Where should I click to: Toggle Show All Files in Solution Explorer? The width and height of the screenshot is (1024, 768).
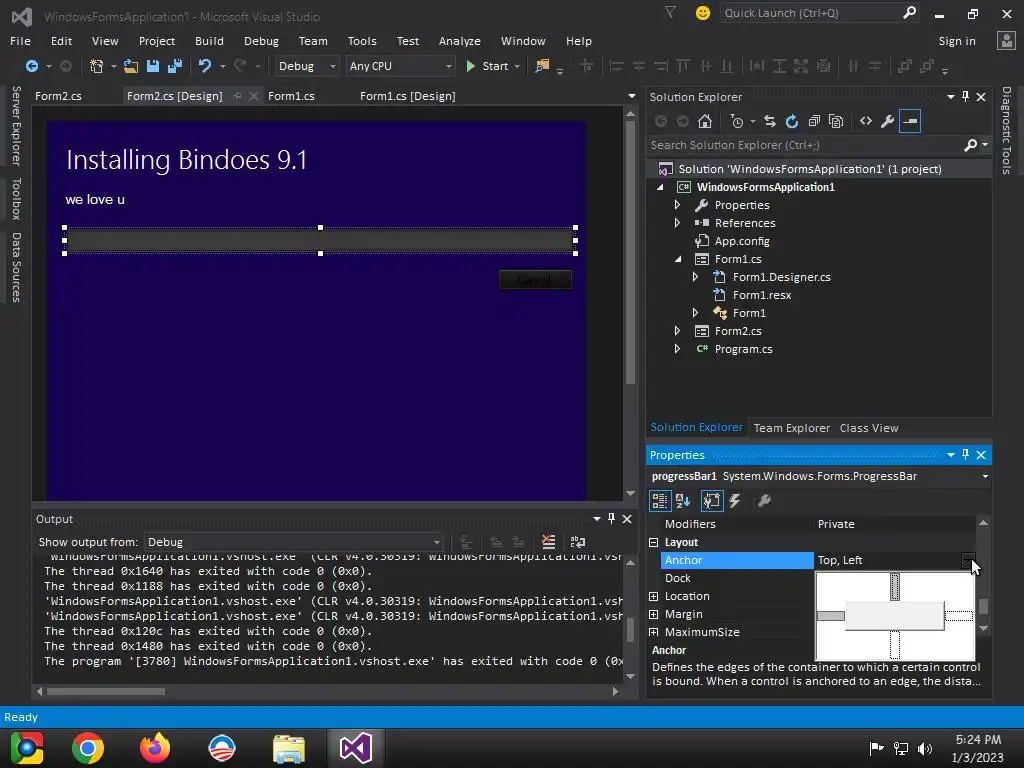836,121
